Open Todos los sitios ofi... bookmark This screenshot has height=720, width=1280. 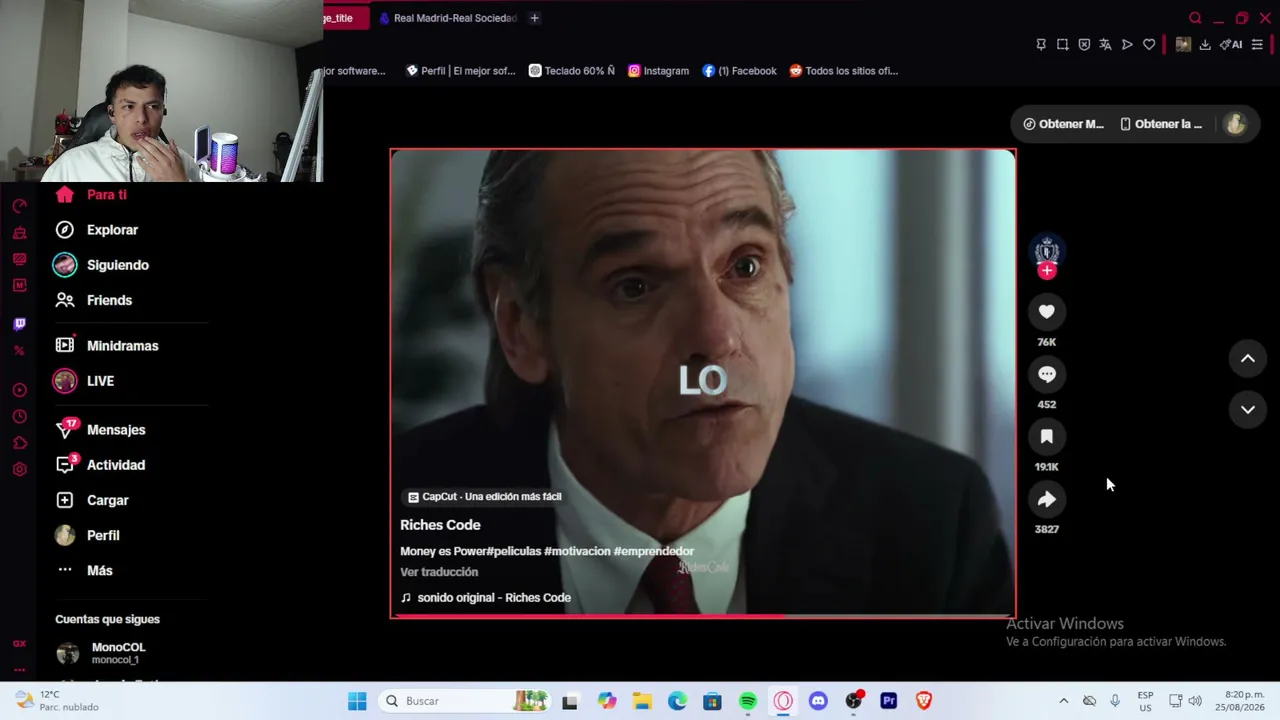point(844,71)
